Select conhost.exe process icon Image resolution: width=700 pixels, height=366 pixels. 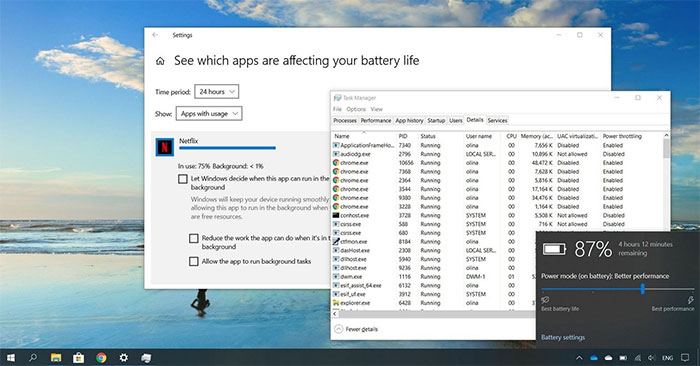pos(336,215)
